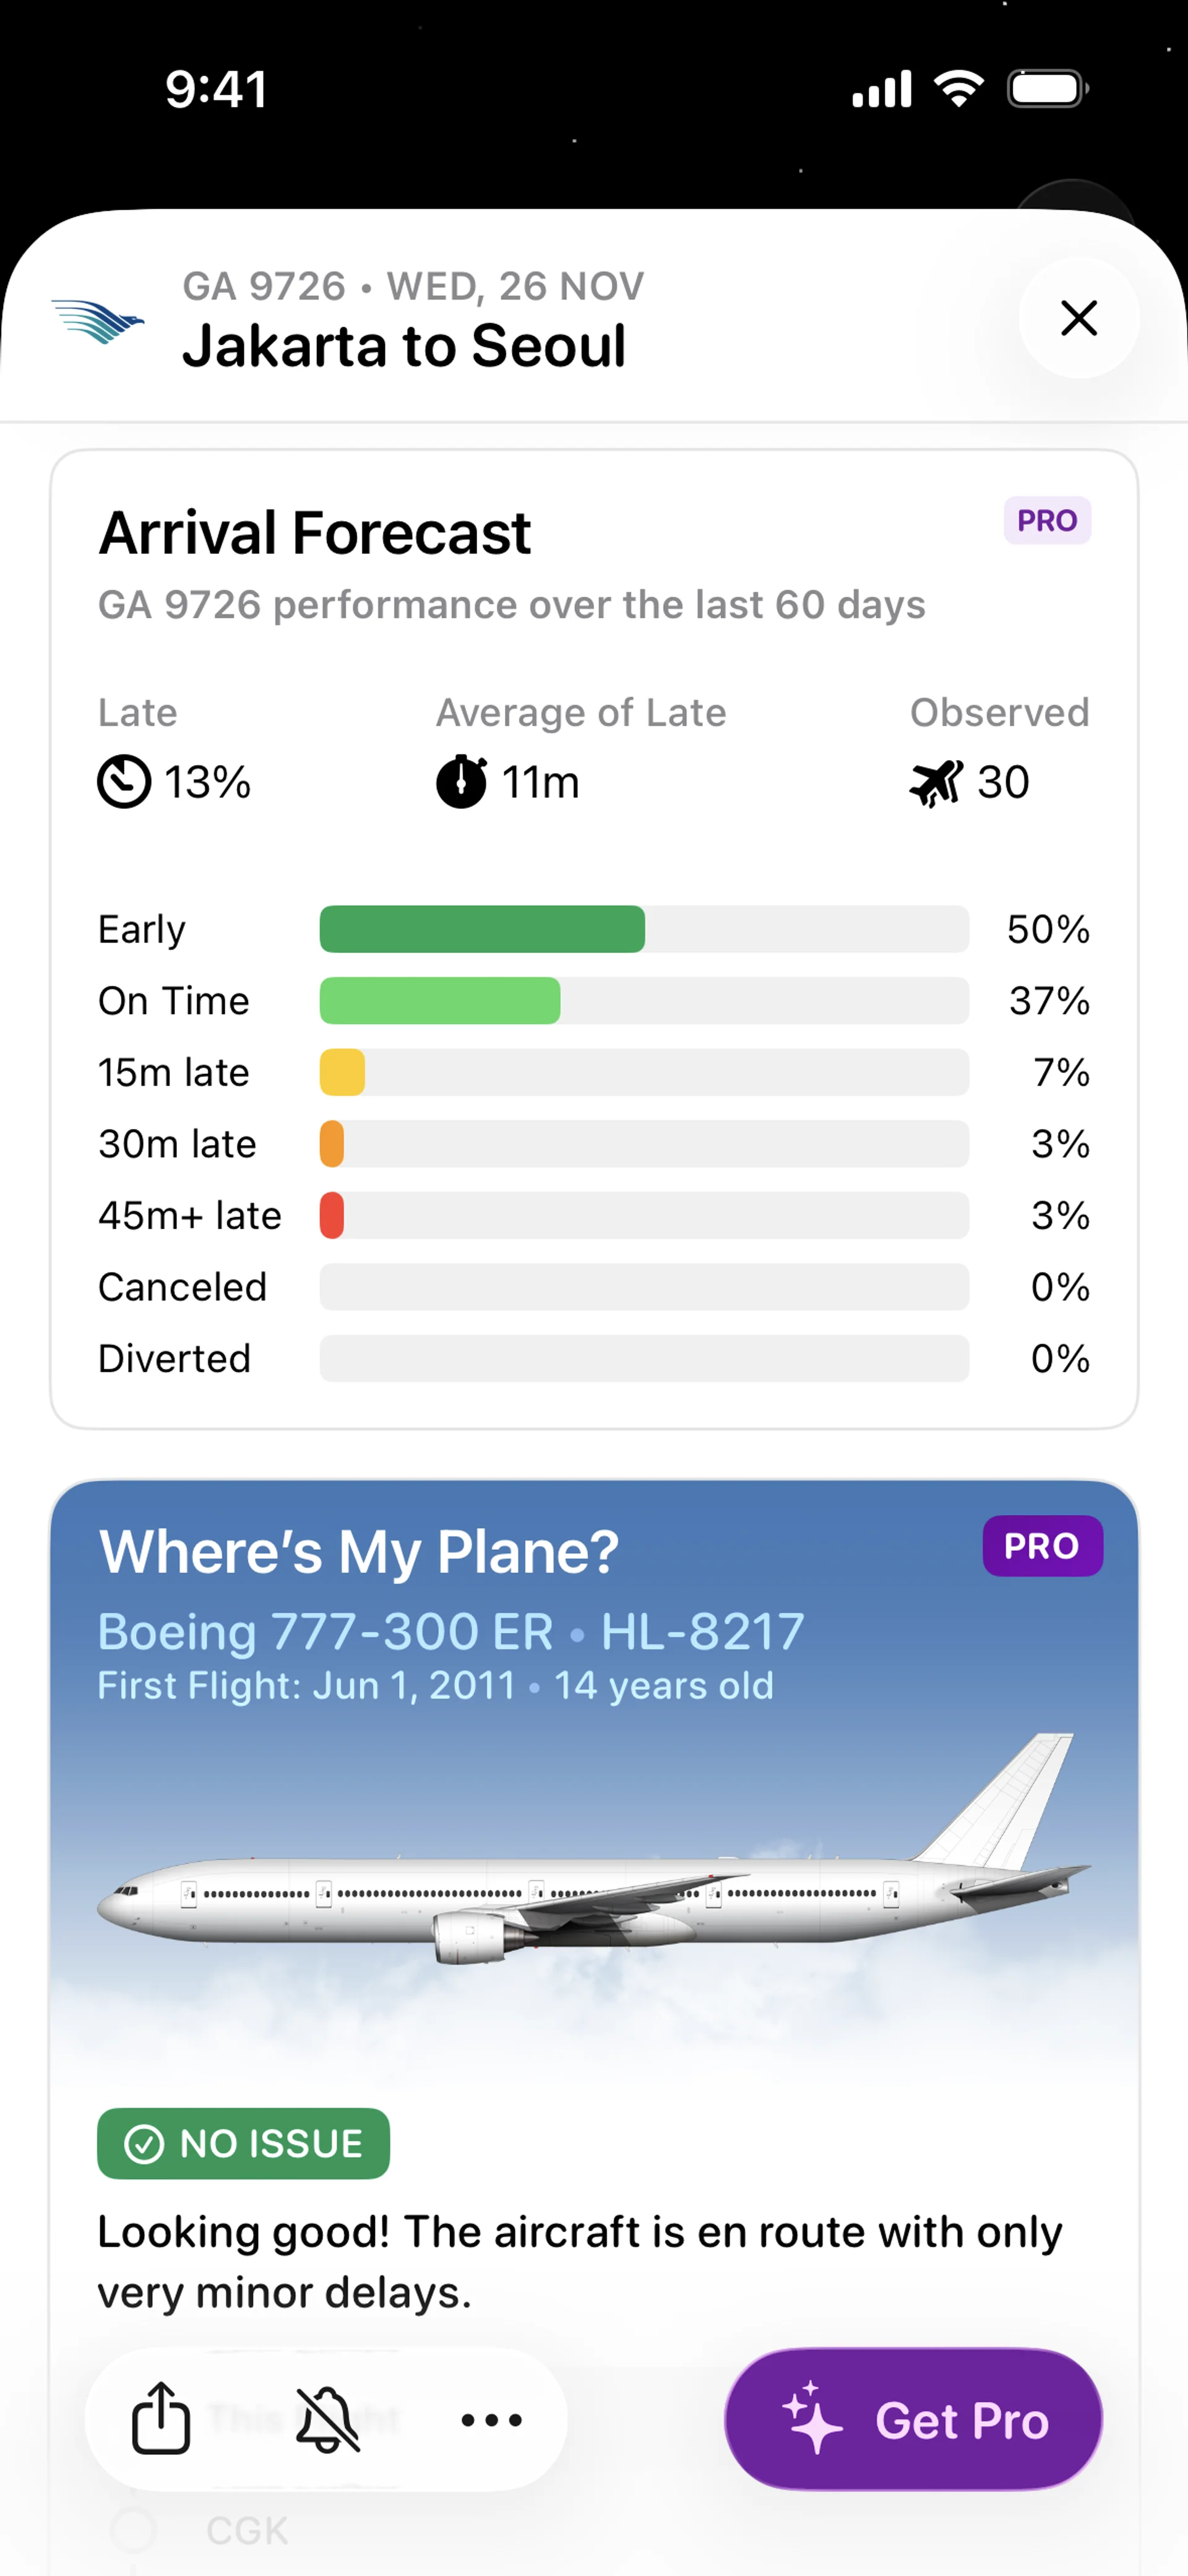Tap the Garuda Indonesia airline logo
The width and height of the screenshot is (1188, 2576).
tap(98, 321)
